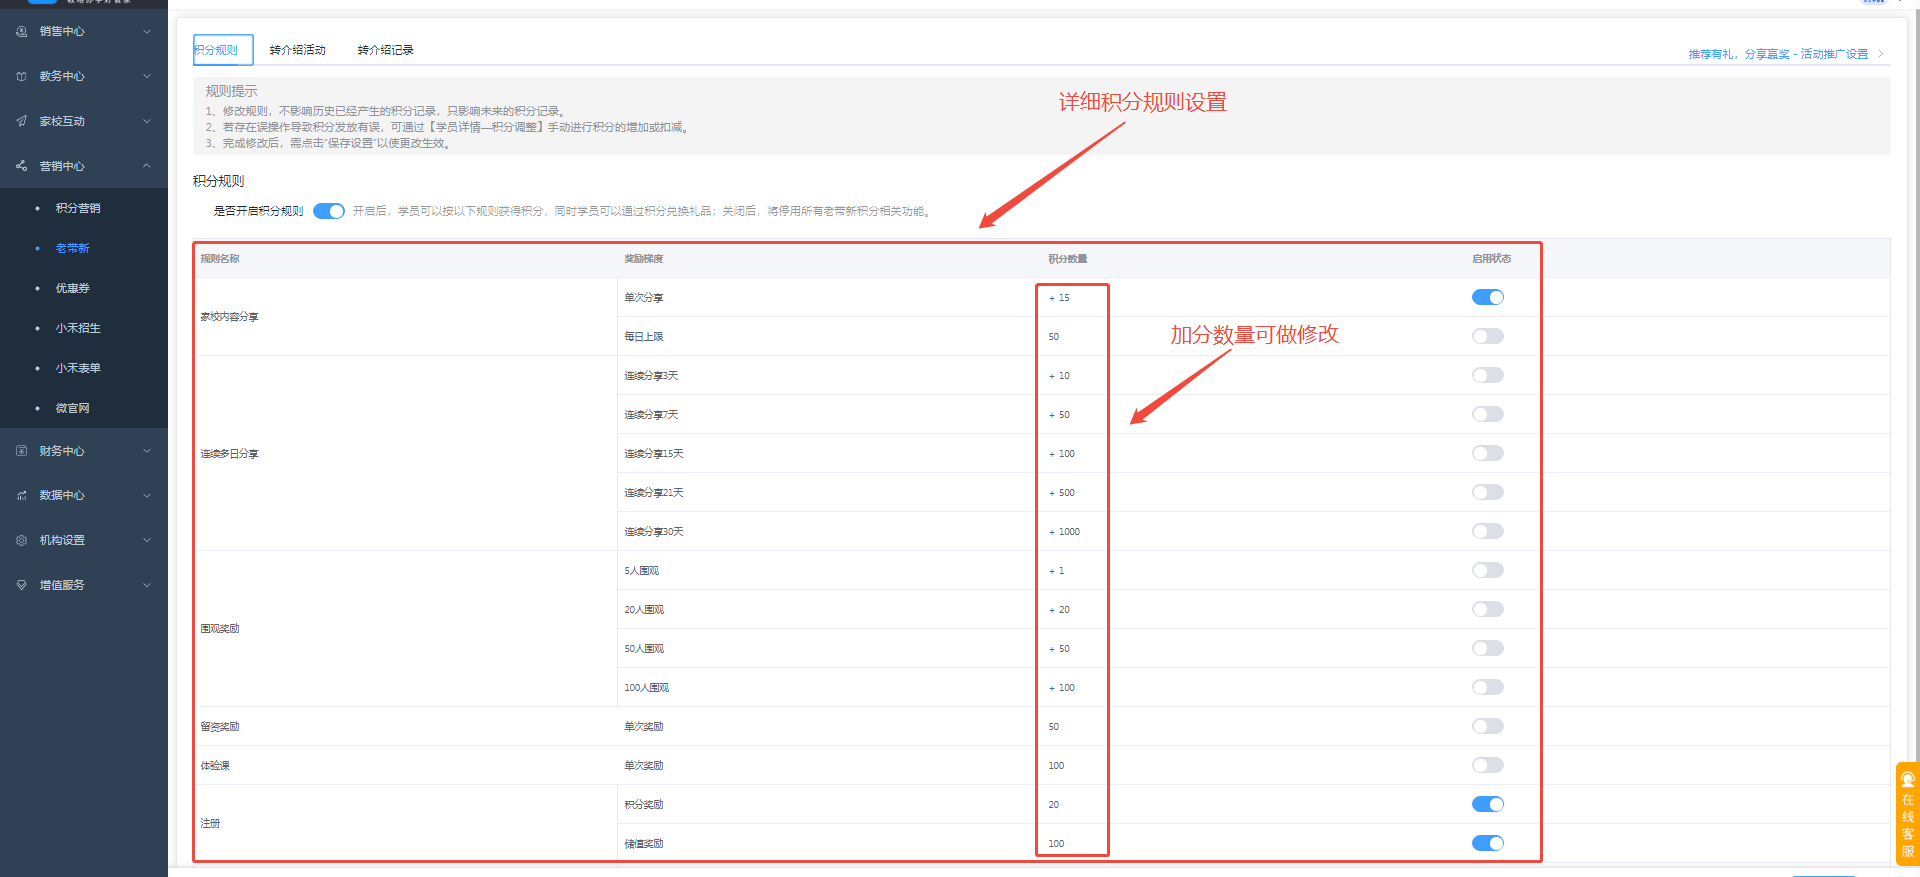This screenshot has width=1920, height=877.
Task: Open the 转介绍记录 tab
Action: [385, 50]
